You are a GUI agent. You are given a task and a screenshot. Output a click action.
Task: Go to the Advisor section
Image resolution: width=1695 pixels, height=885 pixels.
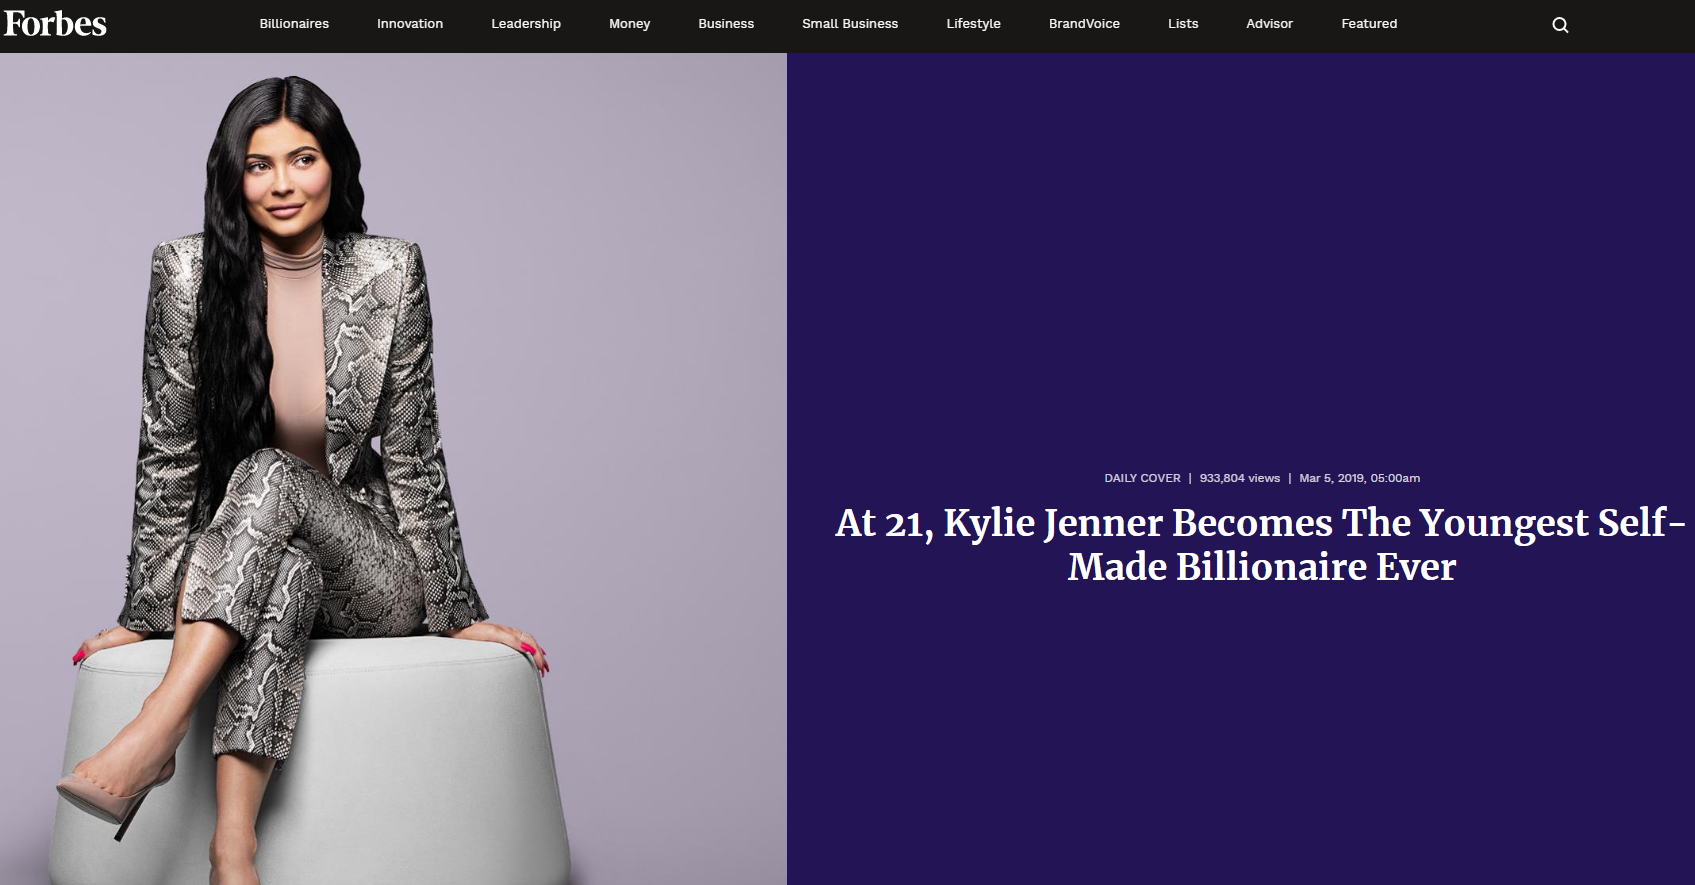point(1270,24)
